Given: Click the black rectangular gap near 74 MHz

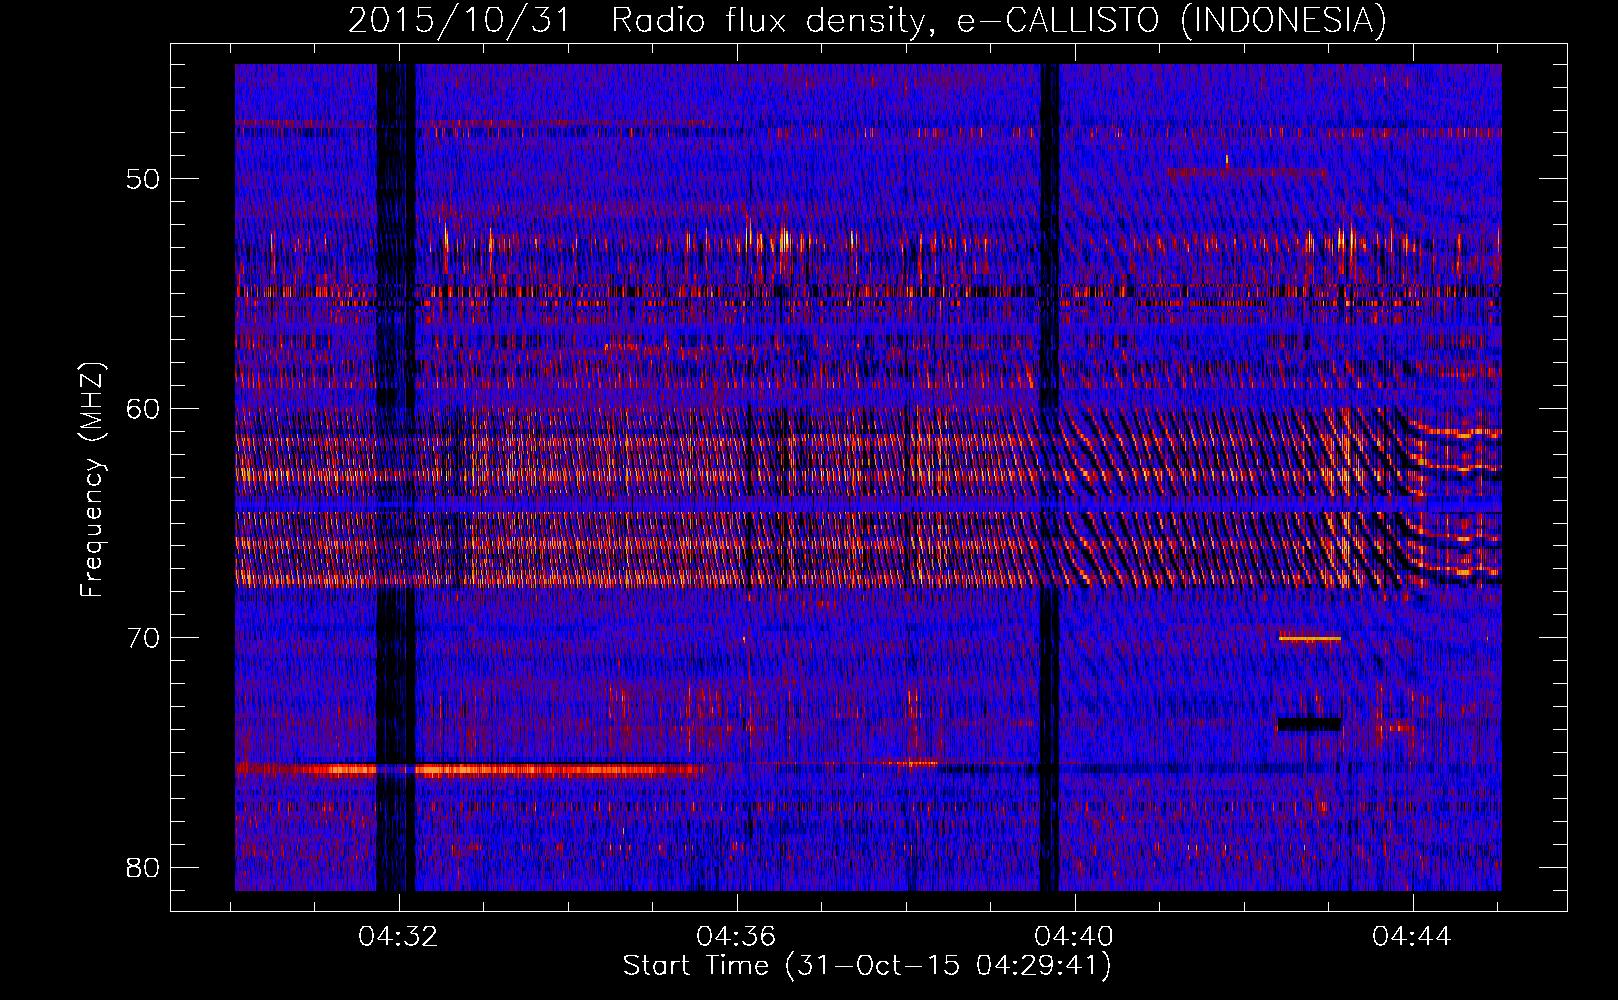Looking at the screenshot, I should 1309,724.
